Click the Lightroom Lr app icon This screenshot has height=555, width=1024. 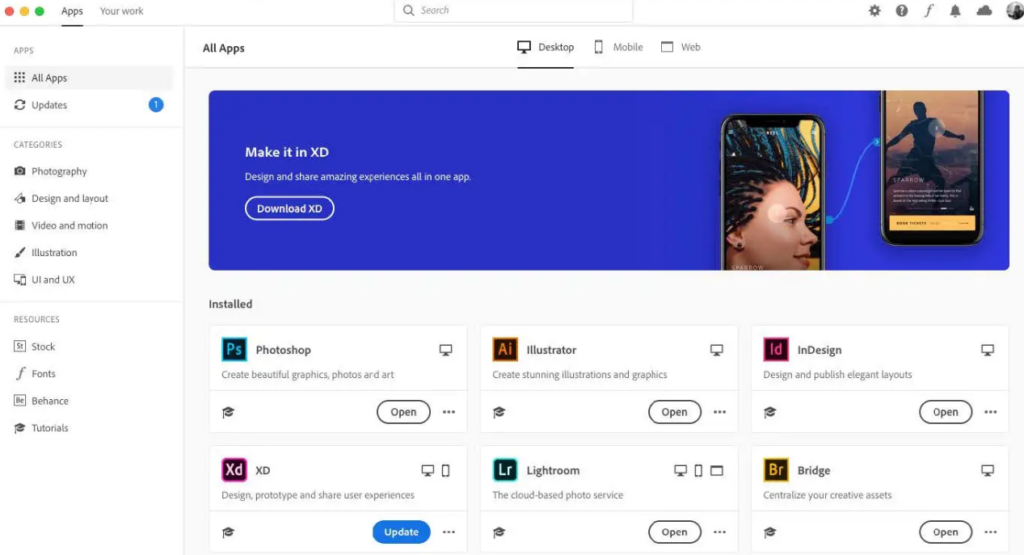[x=505, y=470]
